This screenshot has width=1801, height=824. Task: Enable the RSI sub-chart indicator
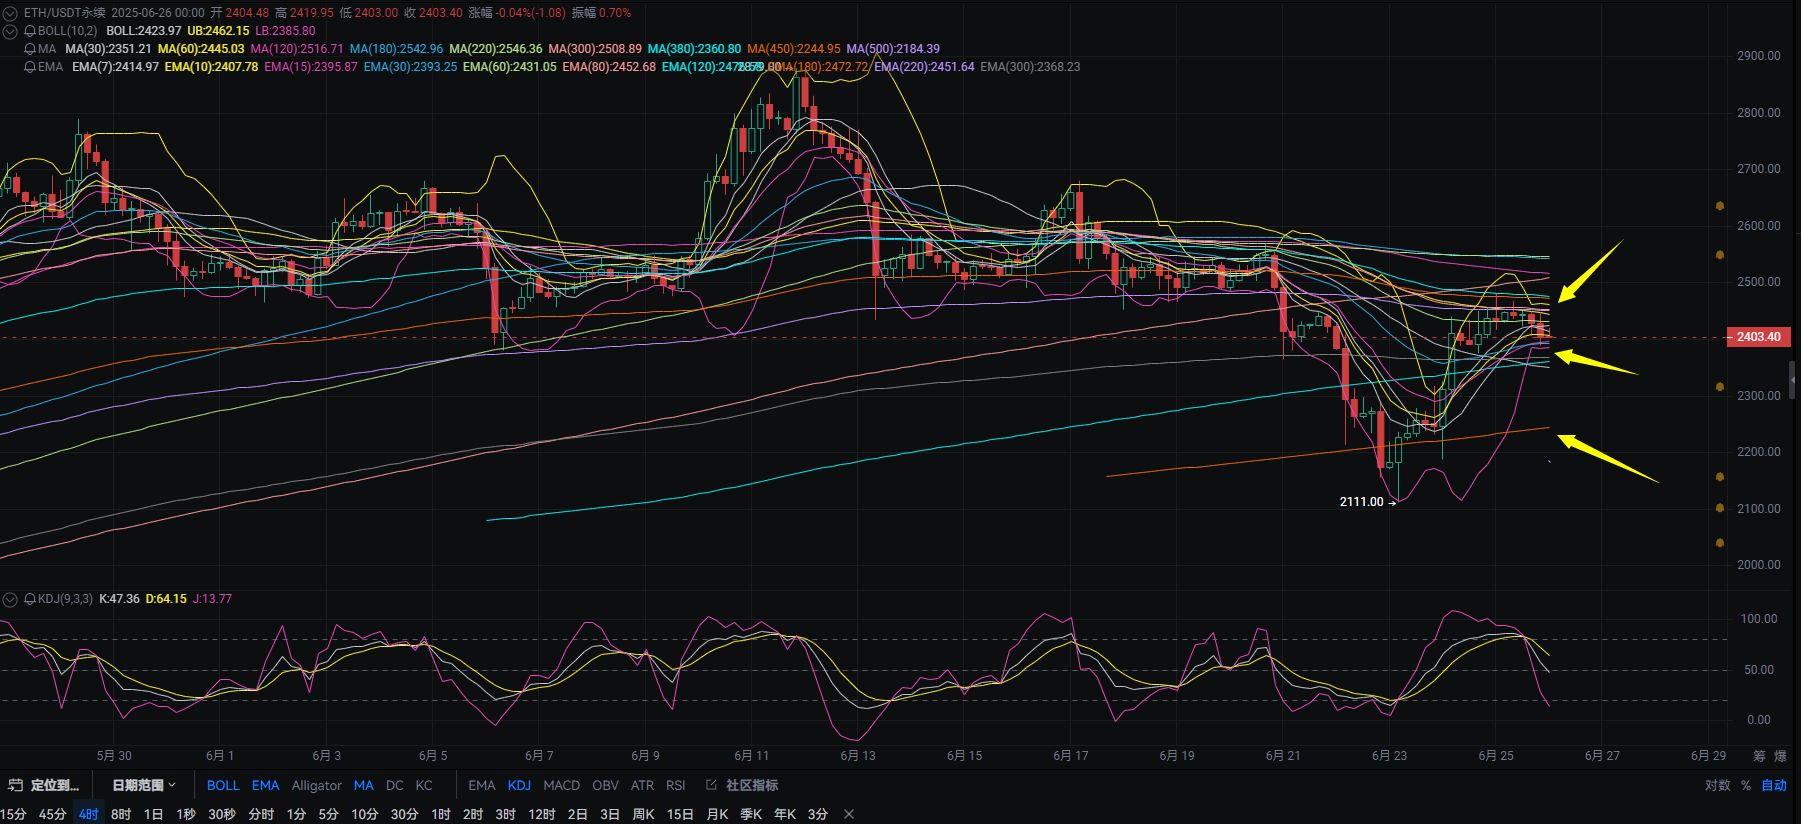coord(676,785)
